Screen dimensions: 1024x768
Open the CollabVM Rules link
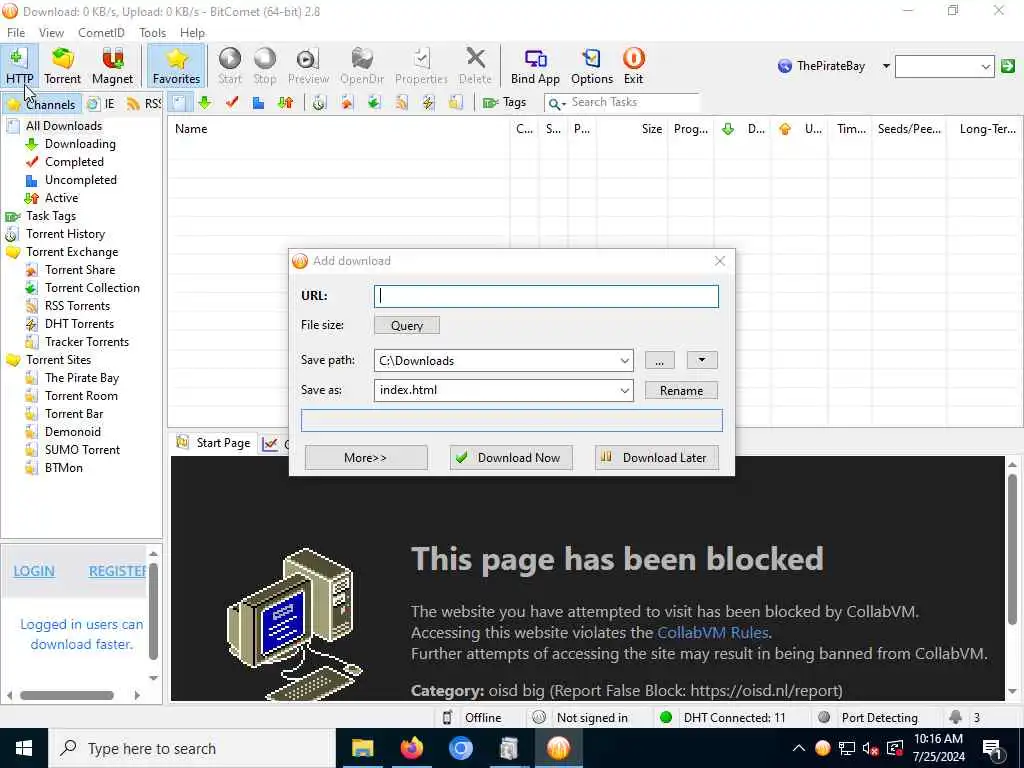coord(712,633)
